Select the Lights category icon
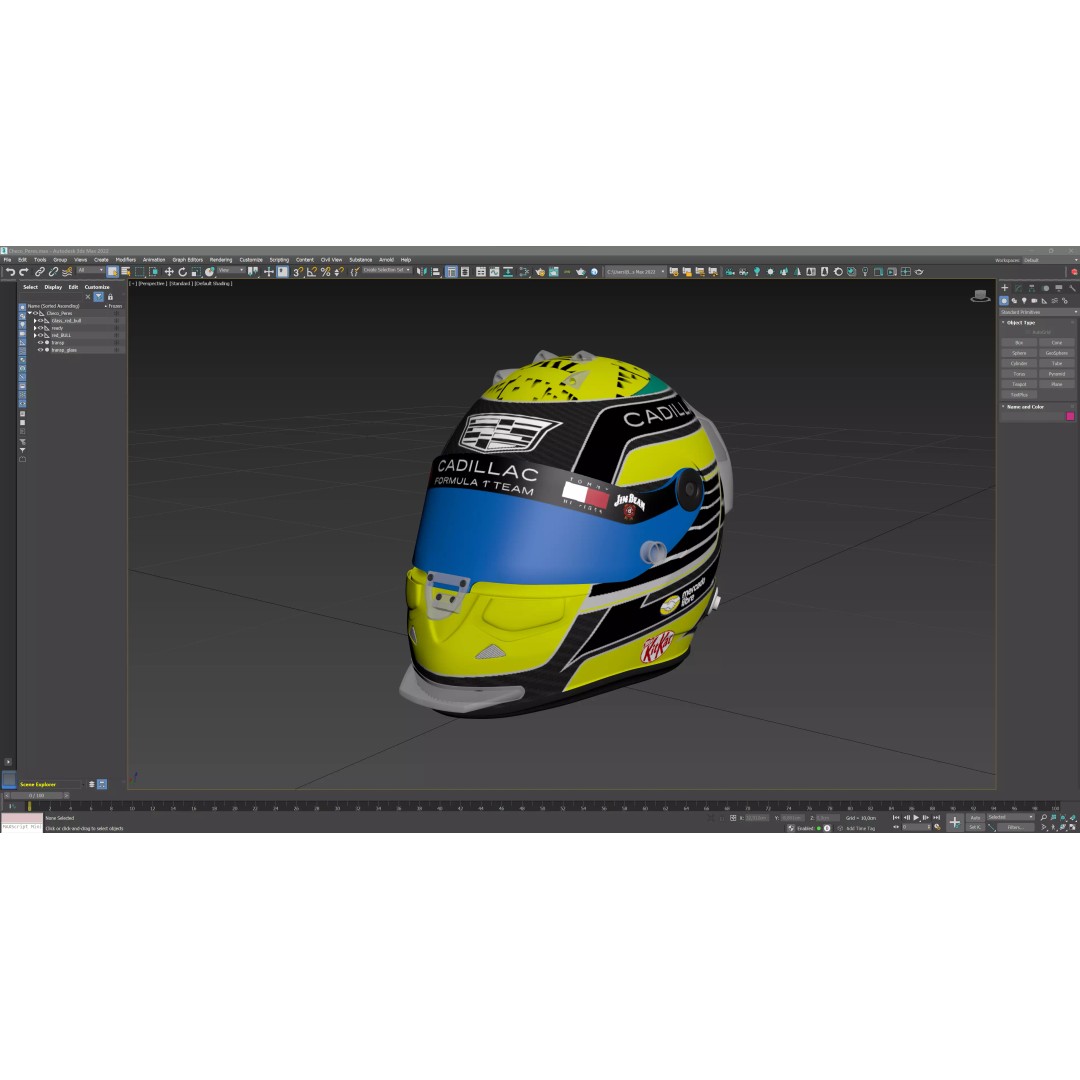 point(1024,301)
